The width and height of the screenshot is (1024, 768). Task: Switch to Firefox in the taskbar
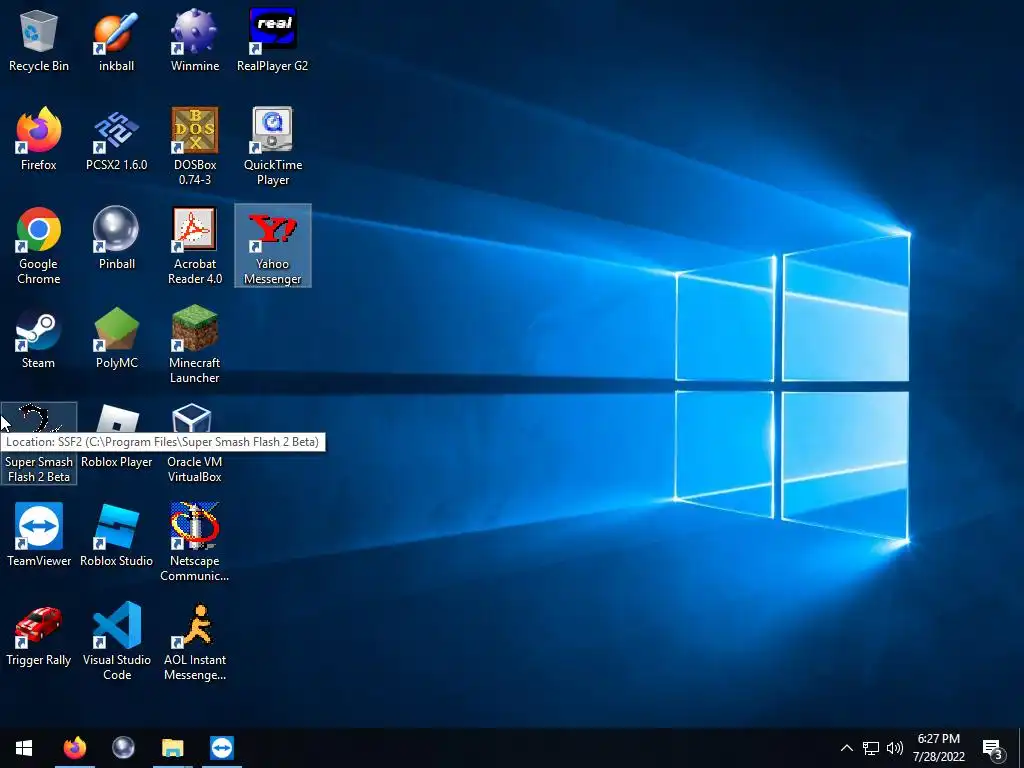[x=74, y=748]
